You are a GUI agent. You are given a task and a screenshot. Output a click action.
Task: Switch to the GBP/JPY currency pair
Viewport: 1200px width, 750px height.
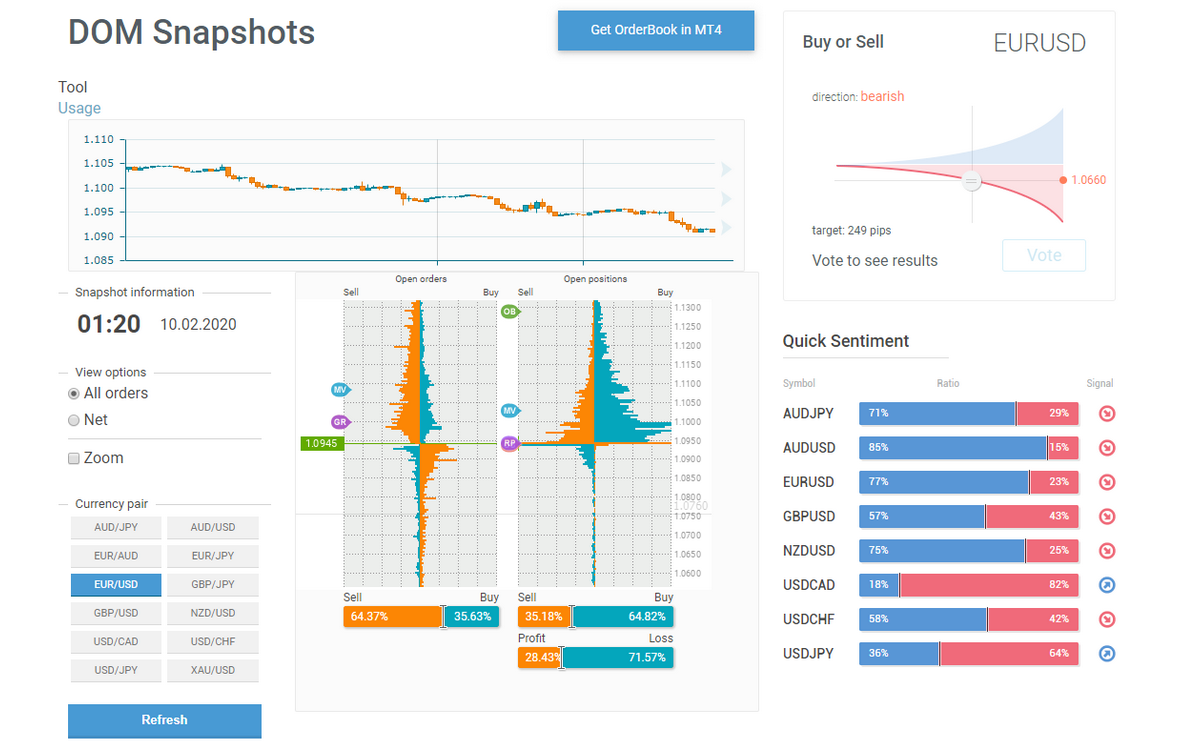tap(212, 584)
